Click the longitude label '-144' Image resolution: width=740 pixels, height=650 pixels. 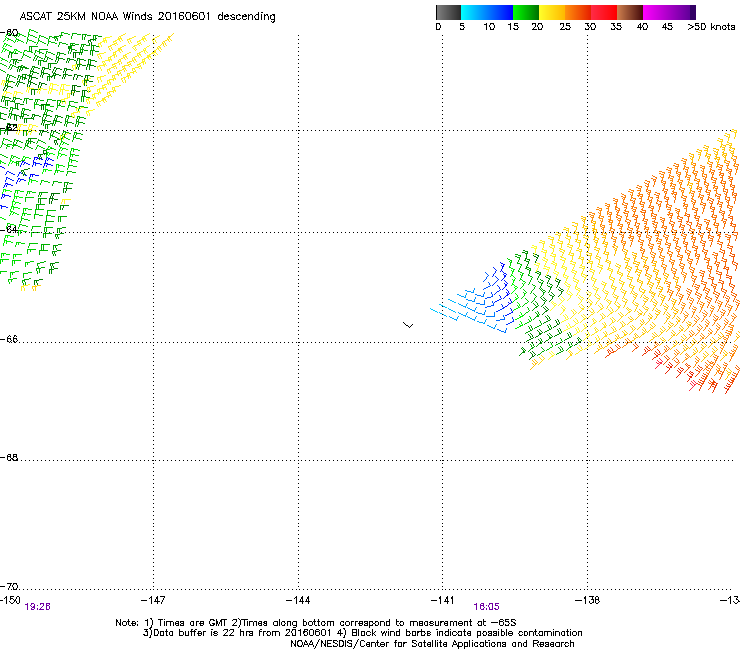pyautogui.click(x=298, y=600)
